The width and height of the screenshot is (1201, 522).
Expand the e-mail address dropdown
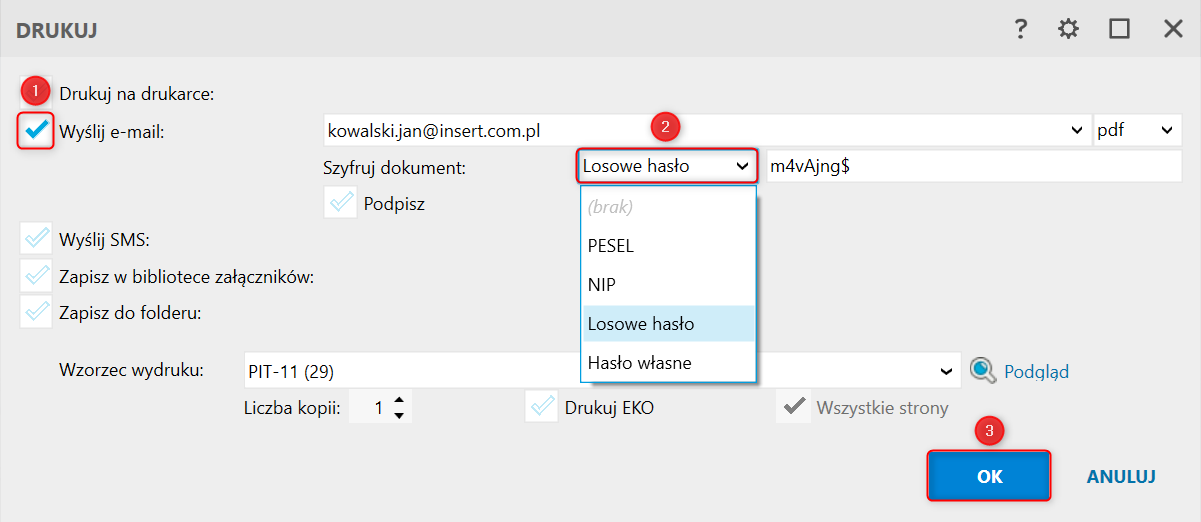[x=1077, y=130]
